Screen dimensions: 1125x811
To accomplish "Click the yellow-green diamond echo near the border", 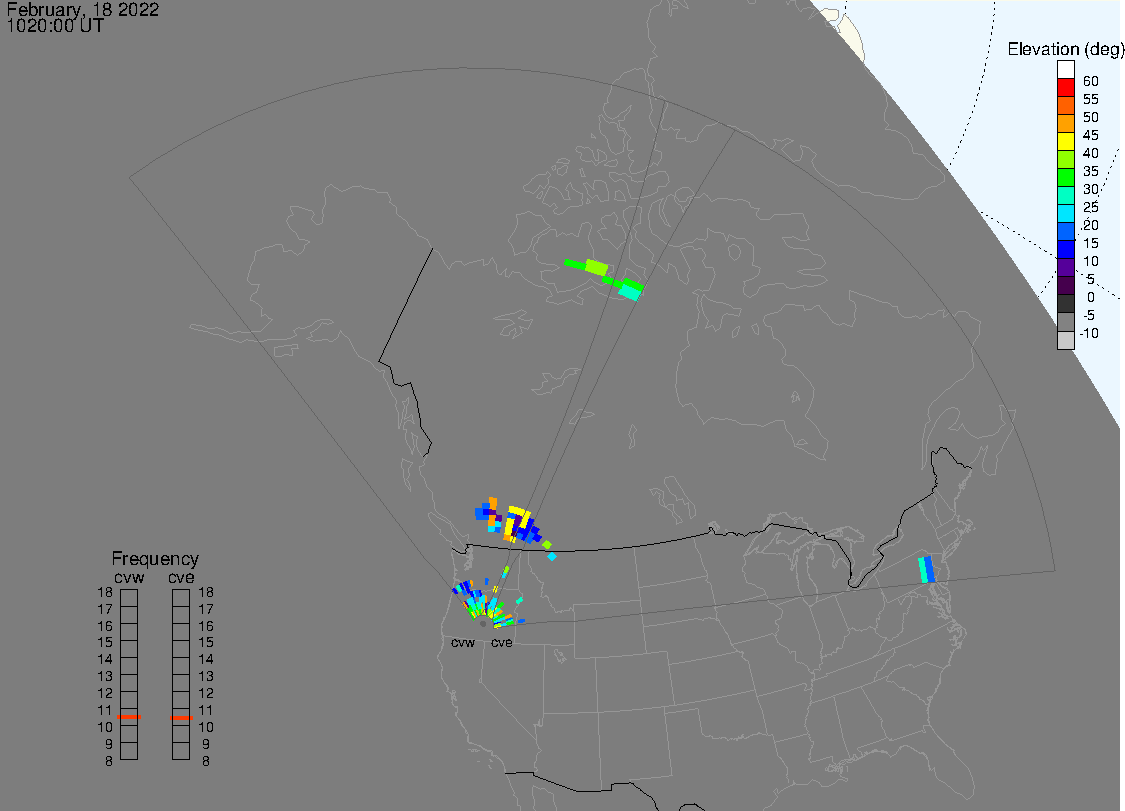I will tap(547, 544).
